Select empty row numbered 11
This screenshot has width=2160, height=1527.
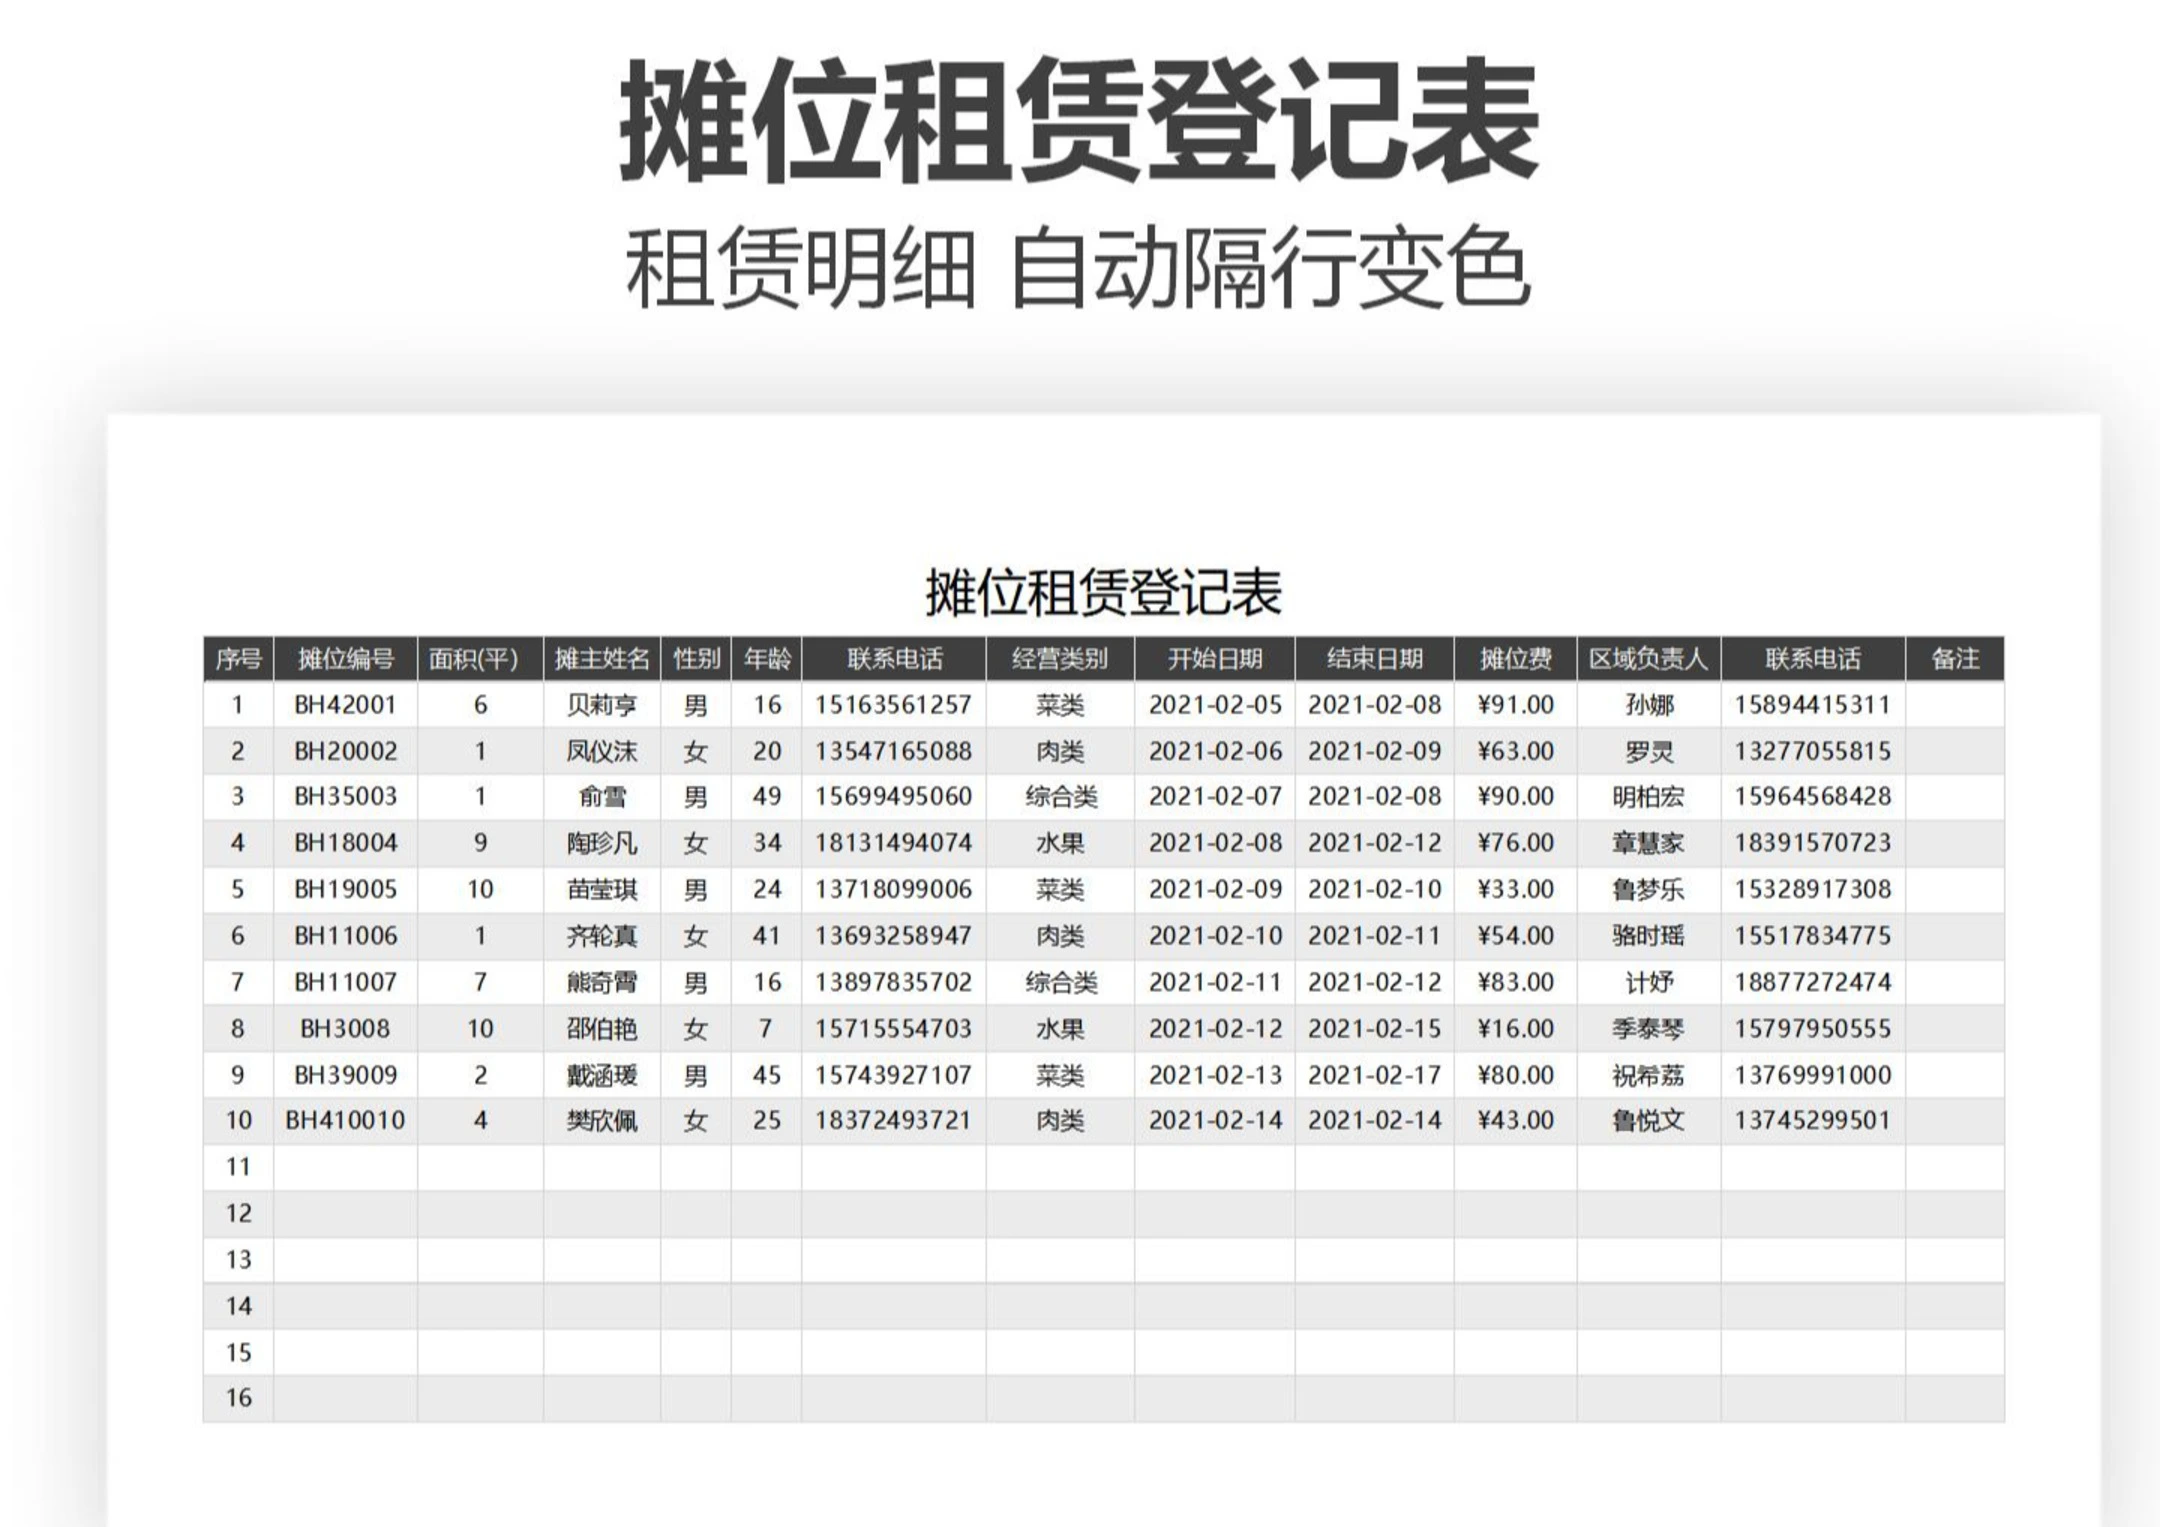point(238,1166)
